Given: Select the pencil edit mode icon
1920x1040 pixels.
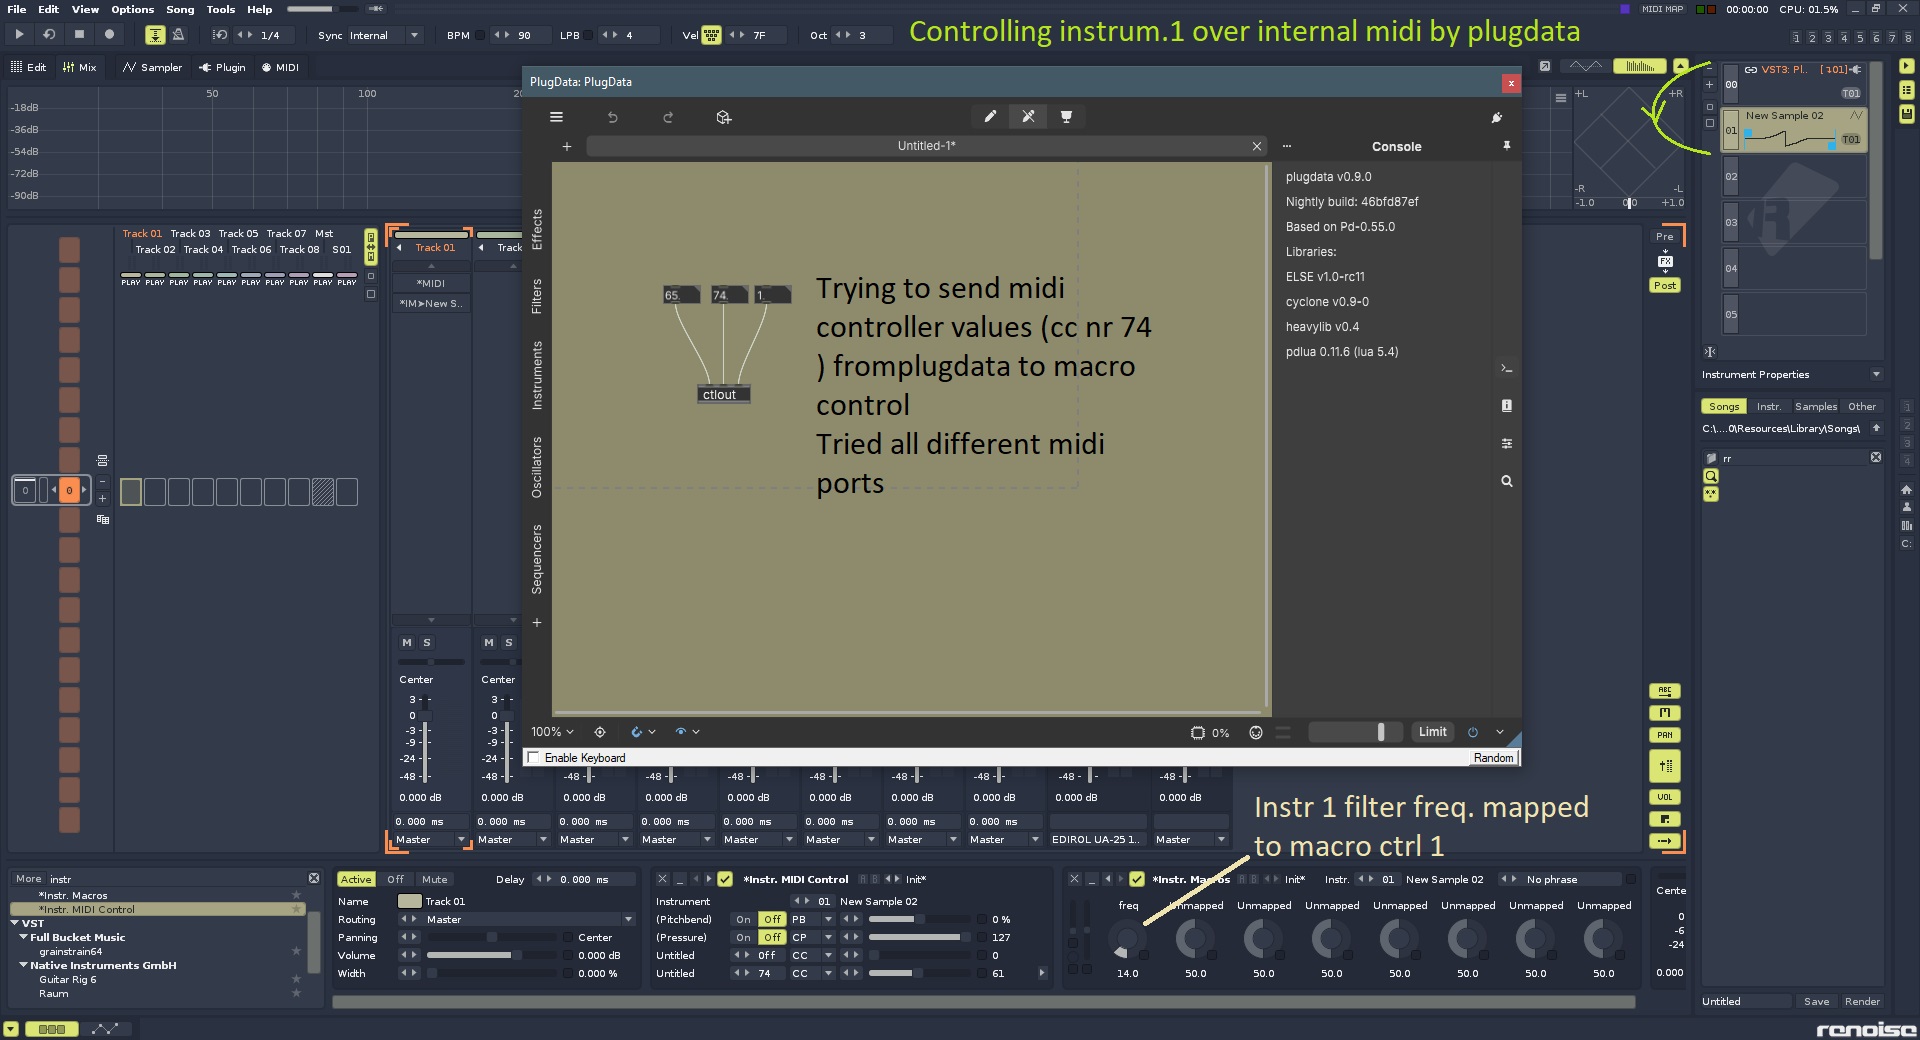Looking at the screenshot, I should pos(990,117).
